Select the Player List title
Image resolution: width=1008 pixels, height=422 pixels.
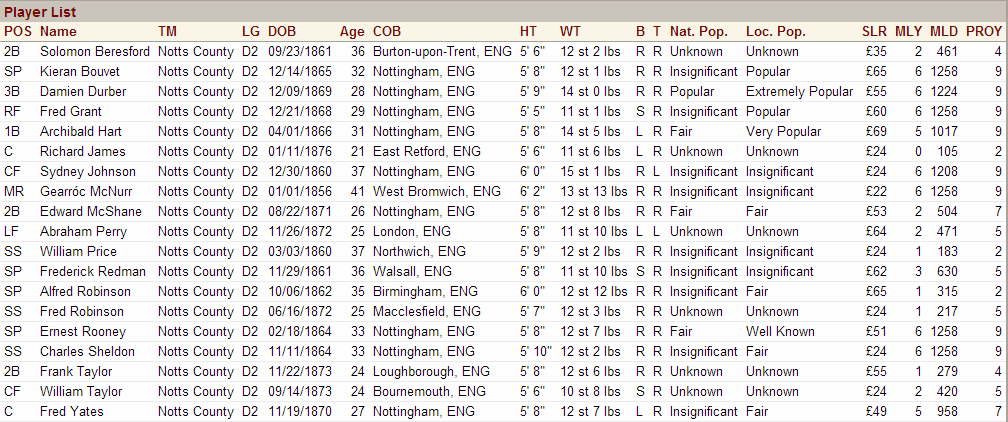point(40,12)
